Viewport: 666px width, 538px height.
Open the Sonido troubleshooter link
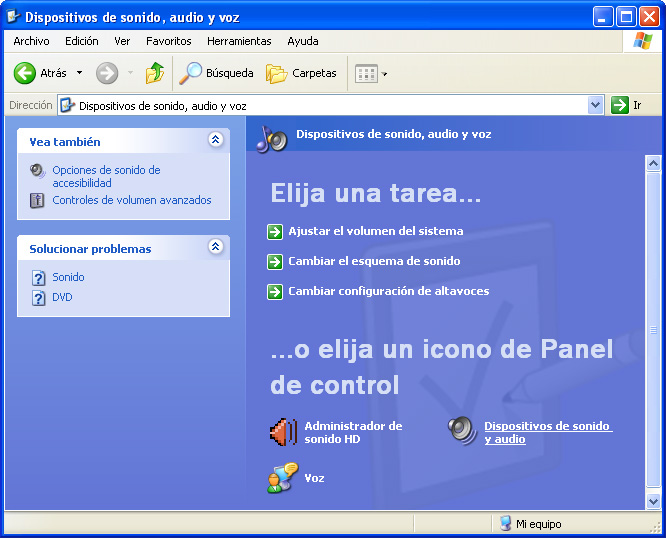click(68, 277)
